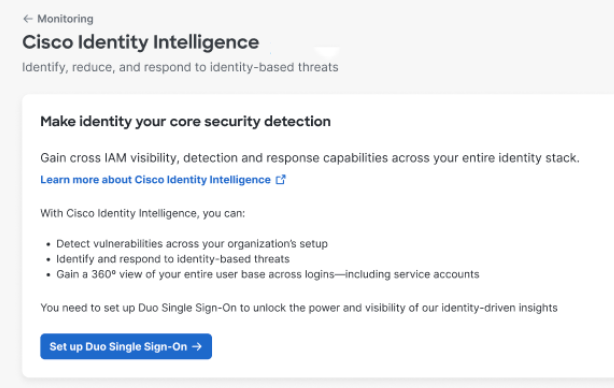The width and height of the screenshot is (614, 388).
Task: Click the bullet marker before Identify and respond
Action: click(x=48, y=260)
